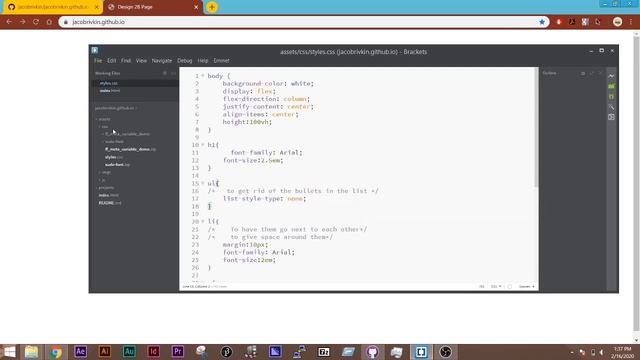Screen dimensions: 640x360
Task: Launch Adobe Audition from taskbar
Action: (x=129, y=351)
